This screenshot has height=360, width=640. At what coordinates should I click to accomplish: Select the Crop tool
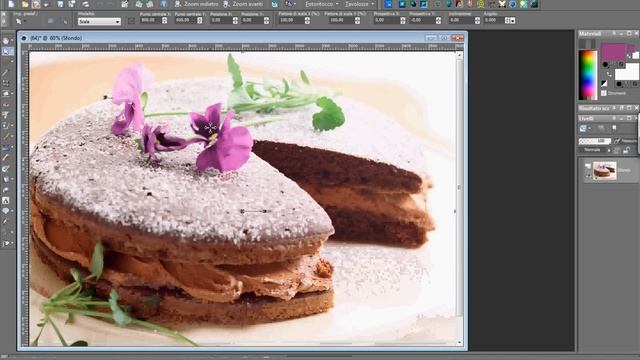(x=6, y=83)
